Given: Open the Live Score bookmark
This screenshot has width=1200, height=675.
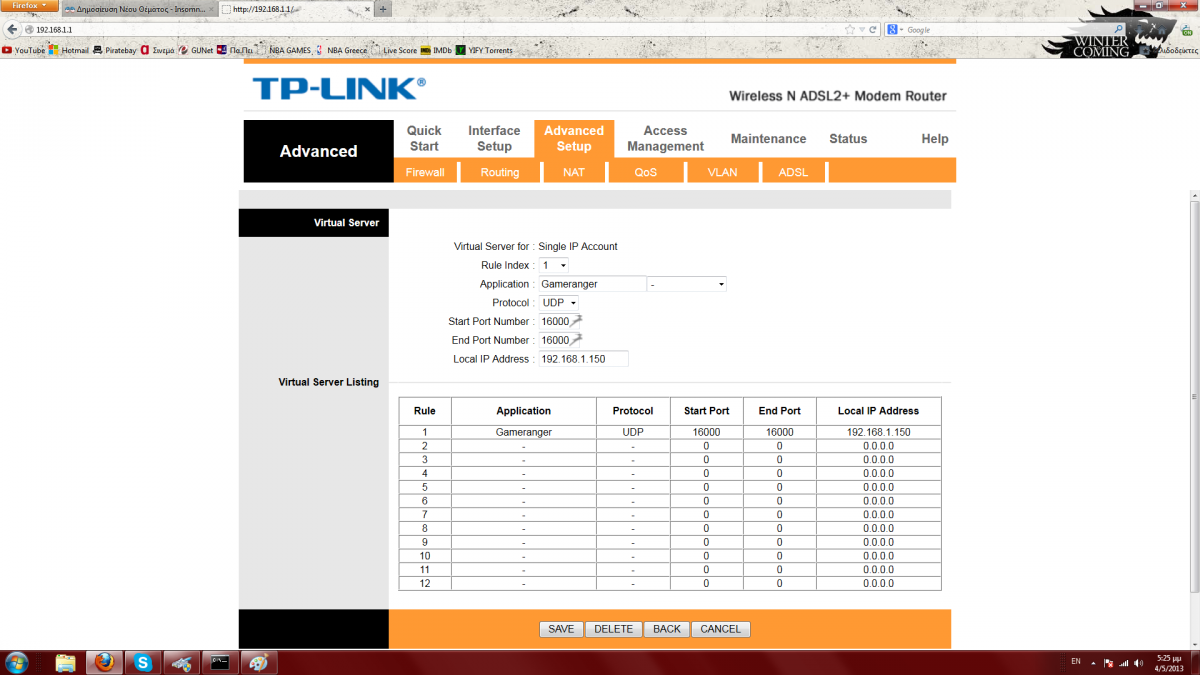Looking at the screenshot, I should pos(394,50).
